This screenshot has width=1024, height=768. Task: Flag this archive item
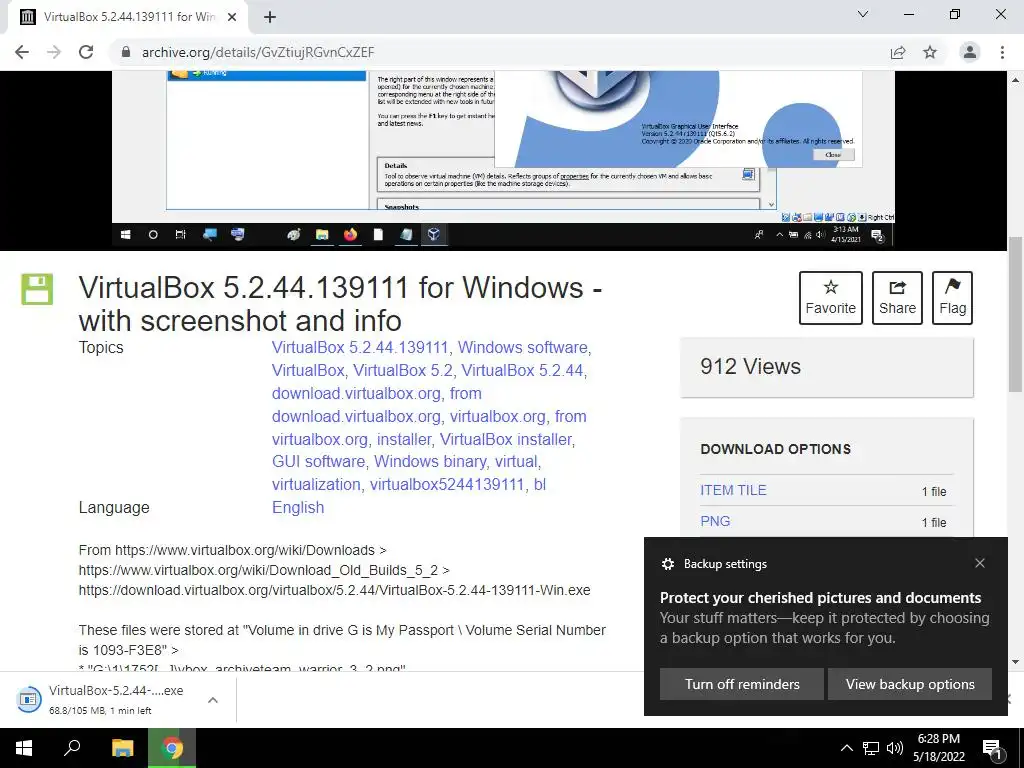(952, 298)
